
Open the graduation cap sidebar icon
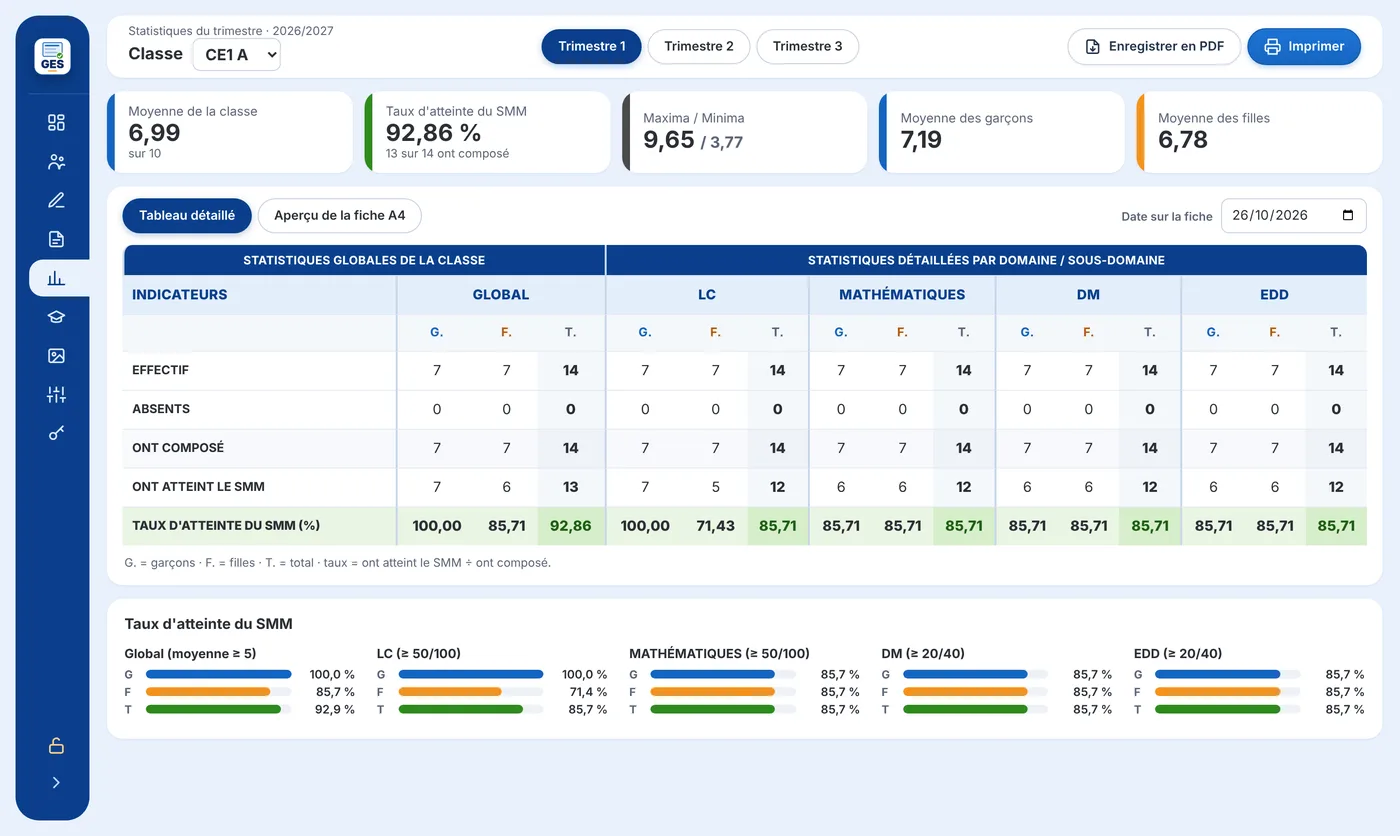pyautogui.click(x=56, y=317)
